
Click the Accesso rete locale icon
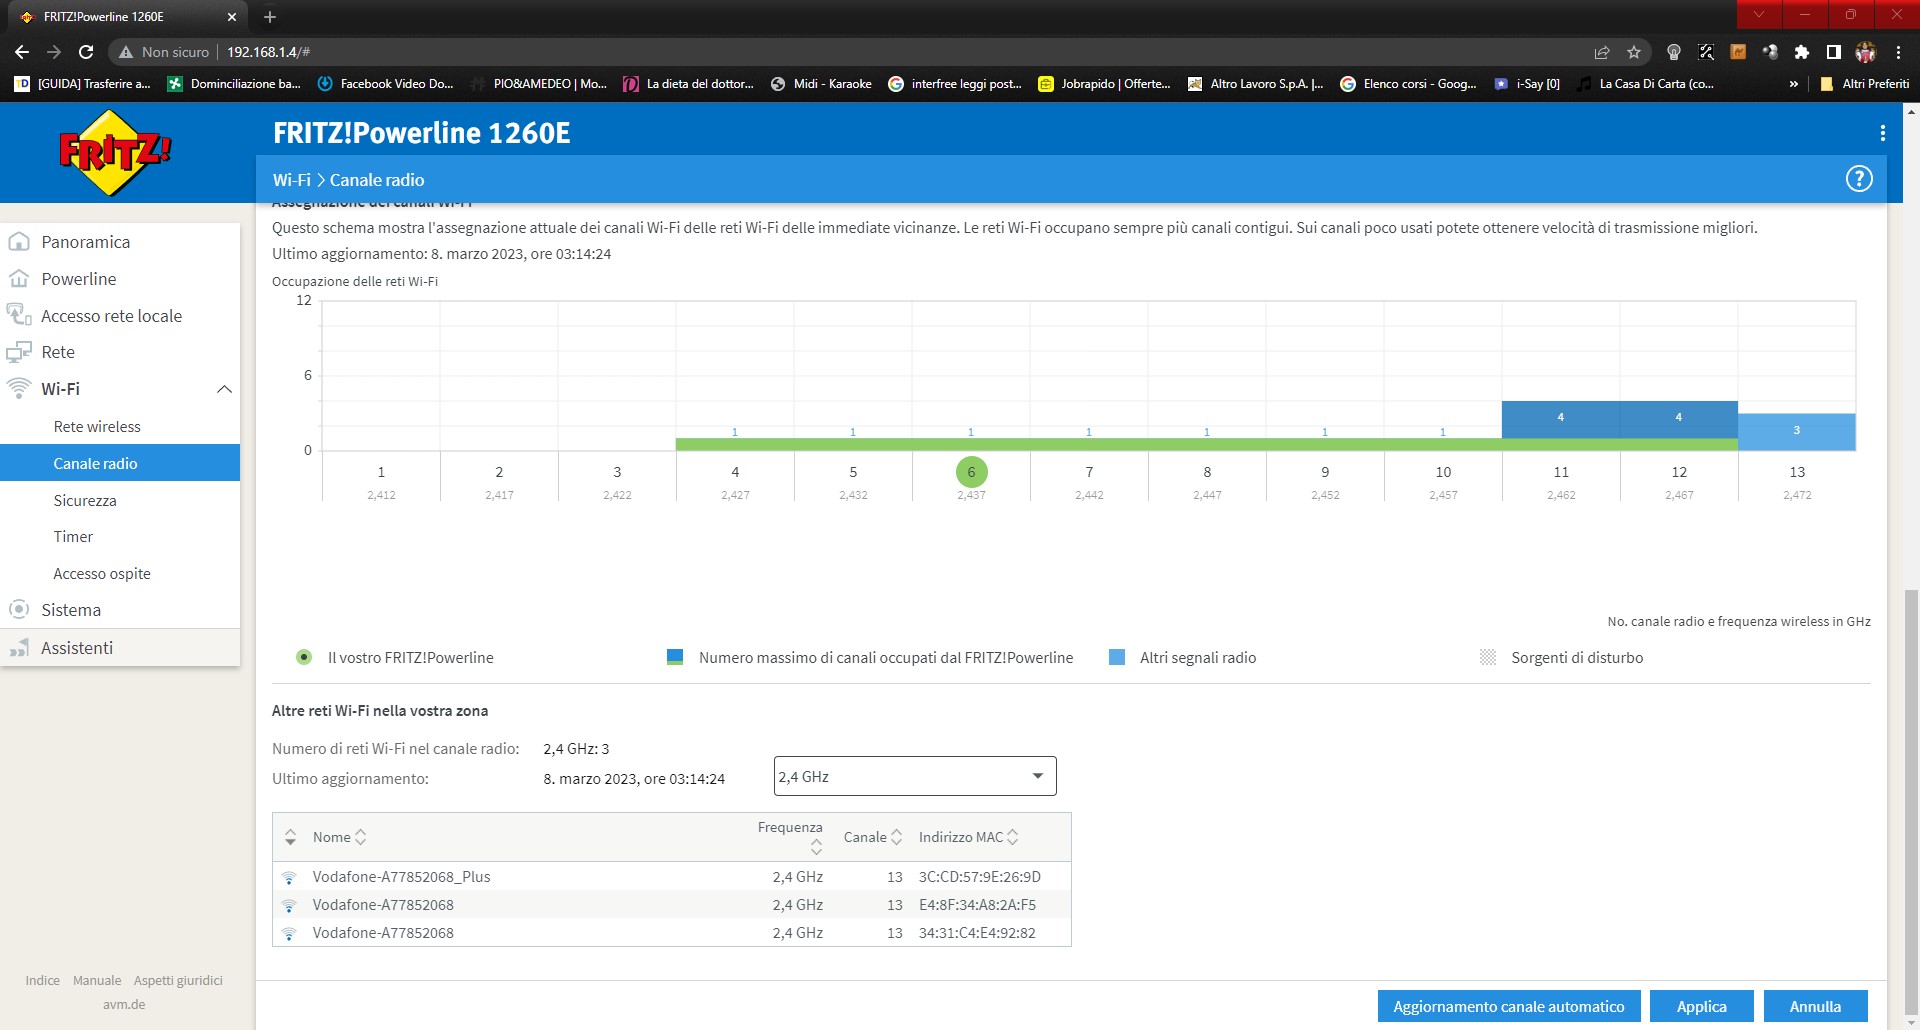click(x=18, y=315)
